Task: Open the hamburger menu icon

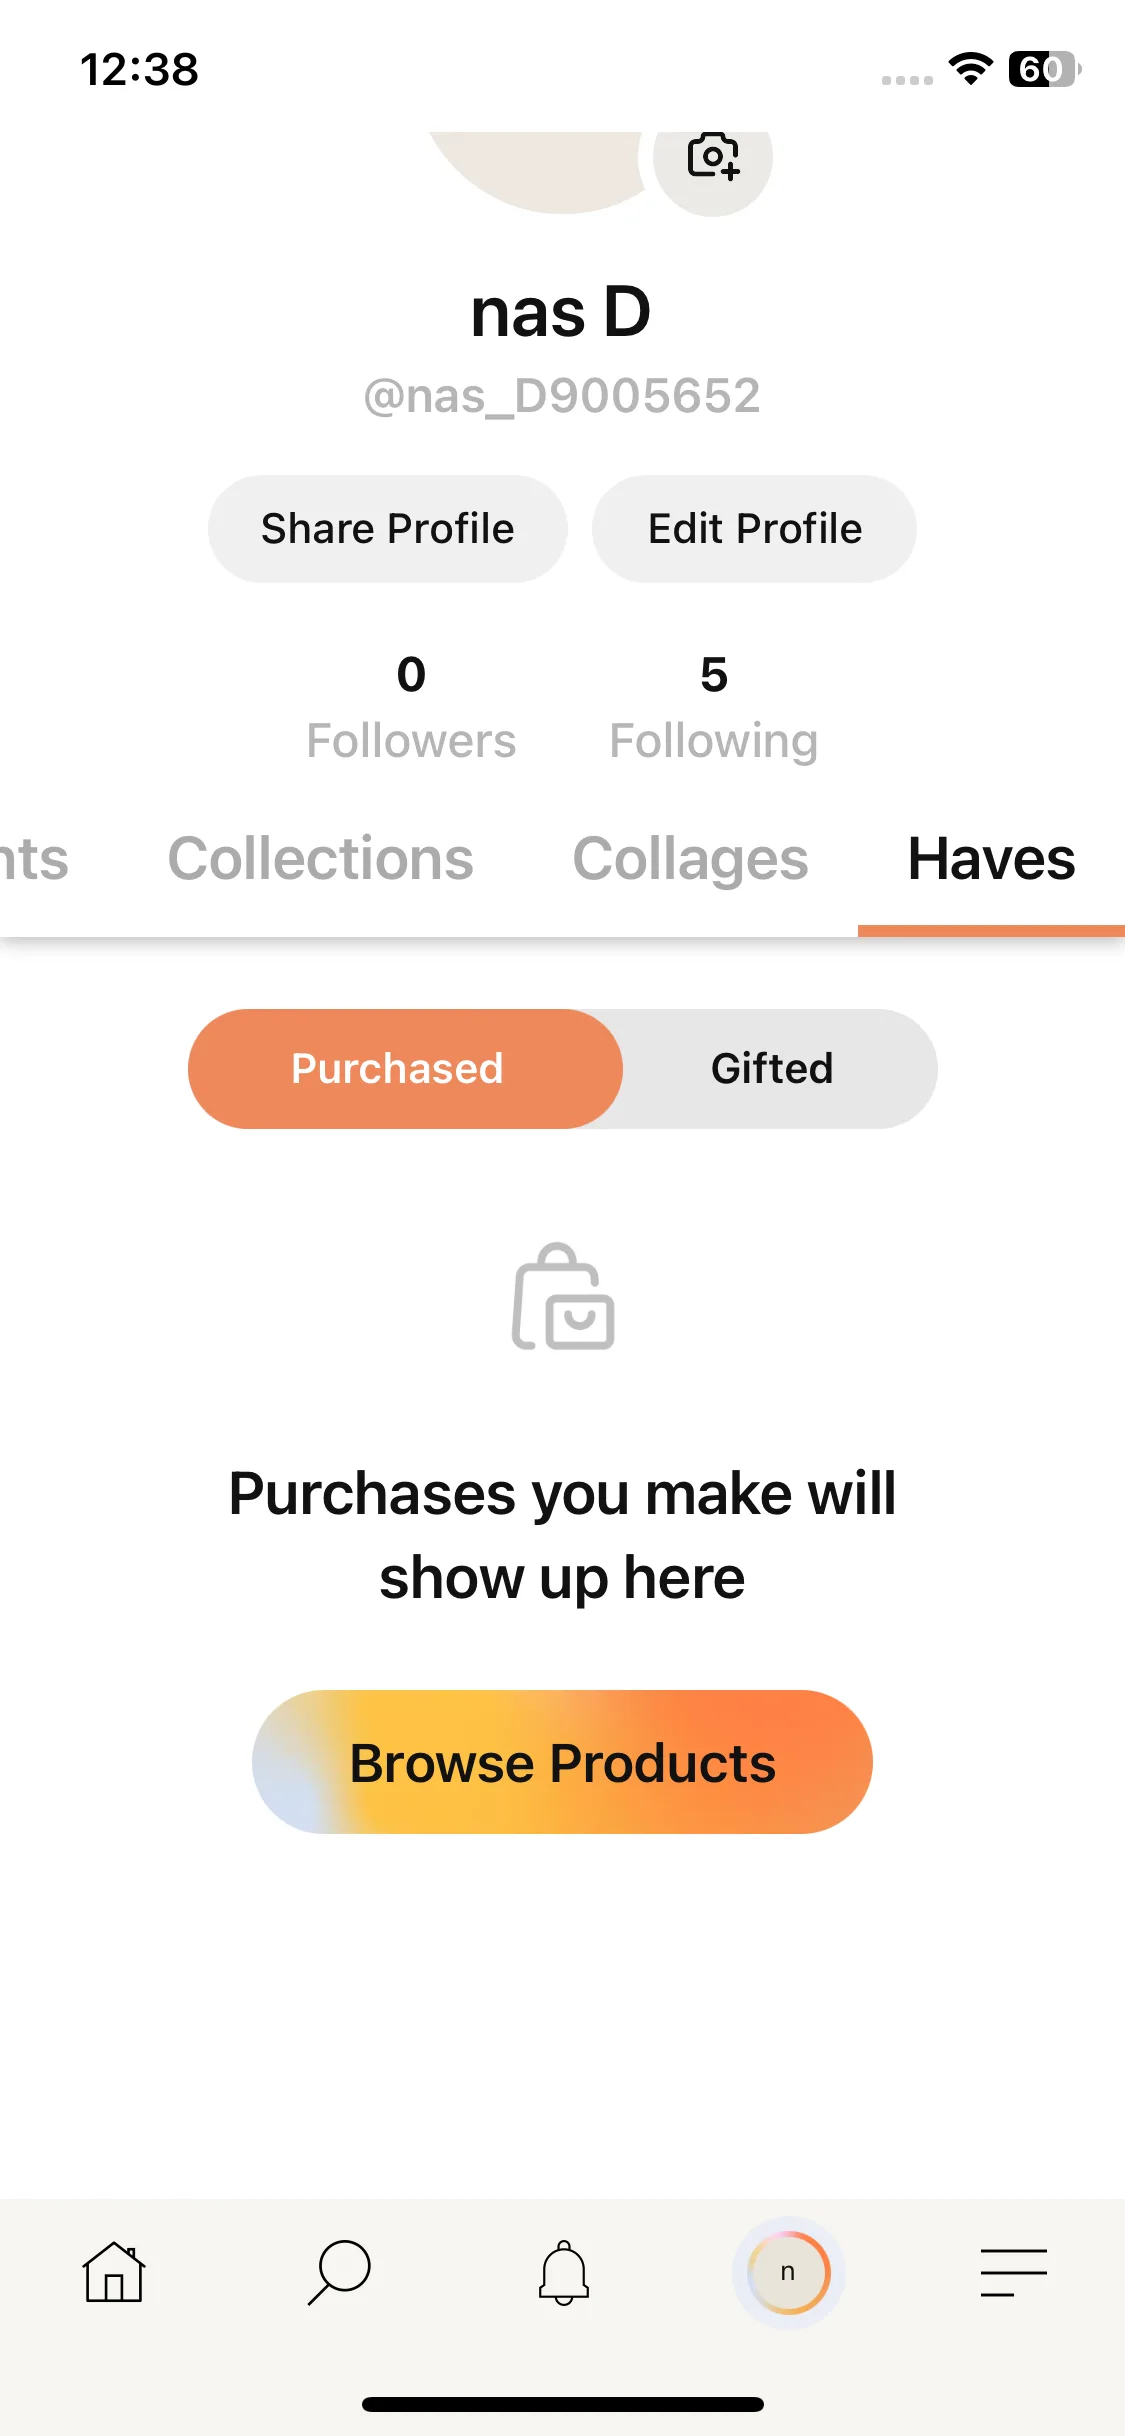Action: pos(1013,2272)
